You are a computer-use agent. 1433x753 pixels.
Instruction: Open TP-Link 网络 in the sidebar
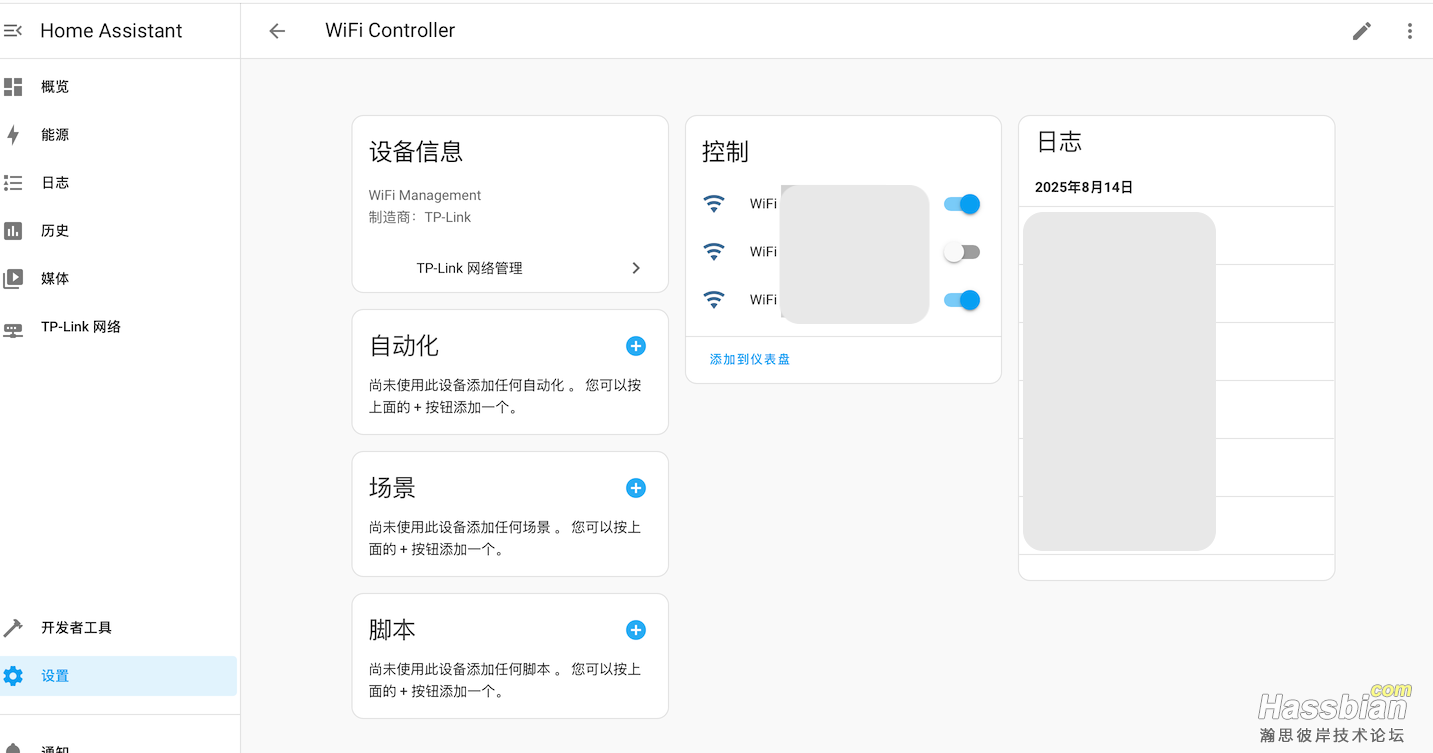click(118, 327)
